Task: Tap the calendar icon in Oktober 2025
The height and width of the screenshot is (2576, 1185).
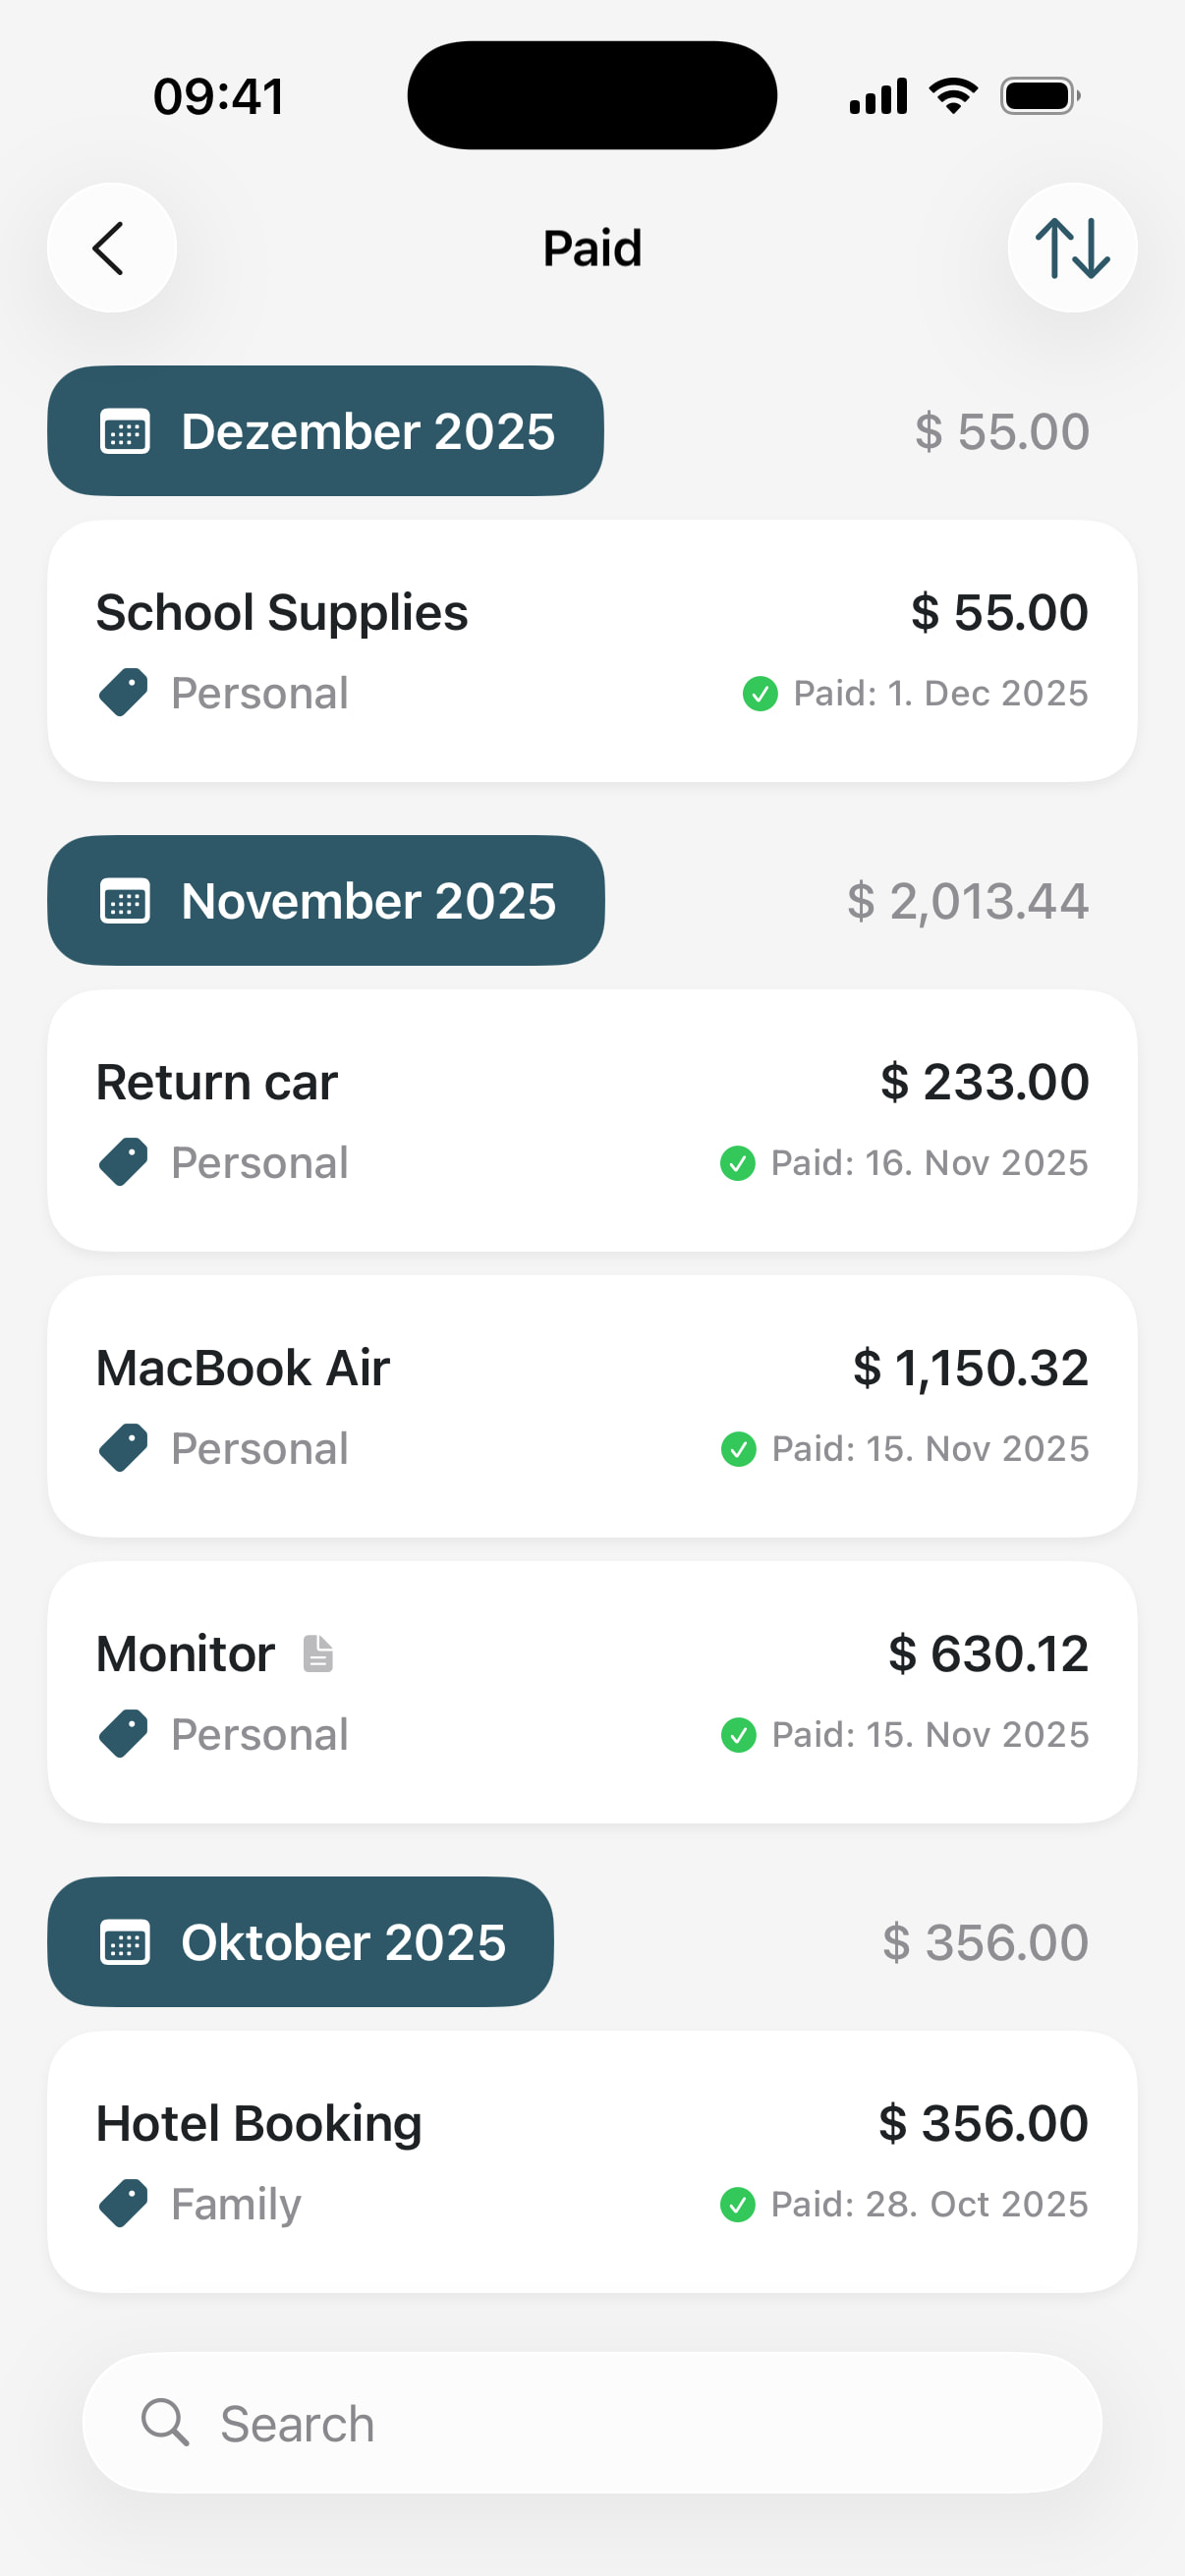Action: tap(125, 1943)
